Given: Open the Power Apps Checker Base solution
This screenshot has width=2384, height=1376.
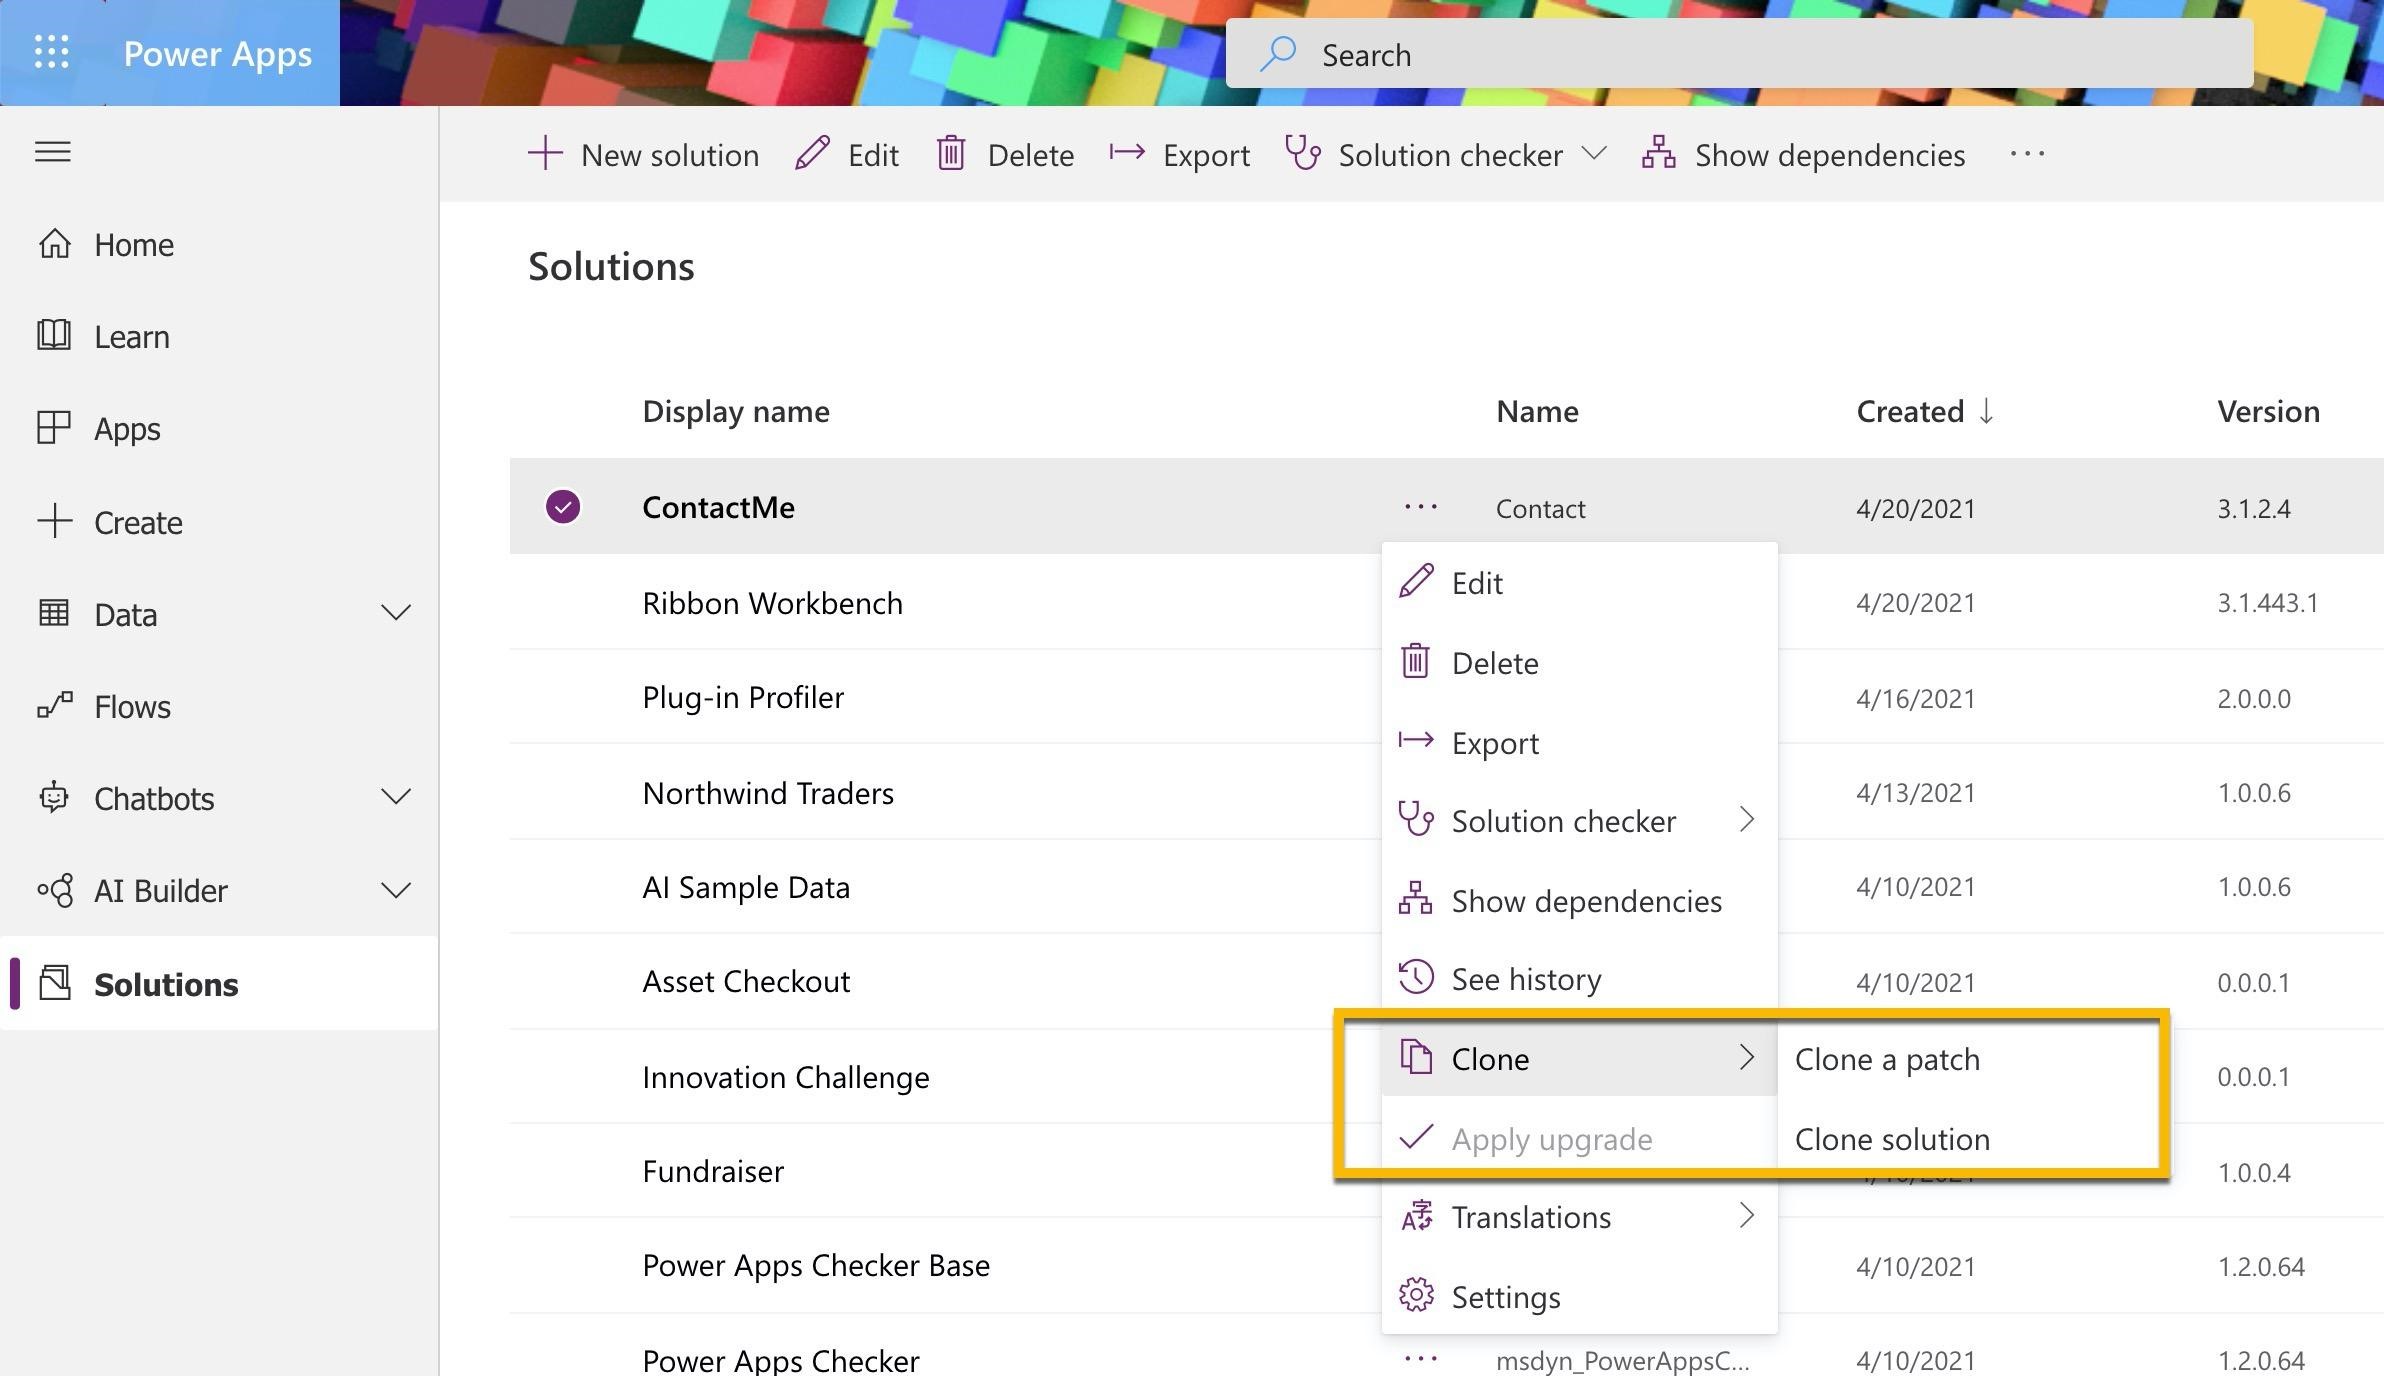Looking at the screenshot, I should [816, 1265].
